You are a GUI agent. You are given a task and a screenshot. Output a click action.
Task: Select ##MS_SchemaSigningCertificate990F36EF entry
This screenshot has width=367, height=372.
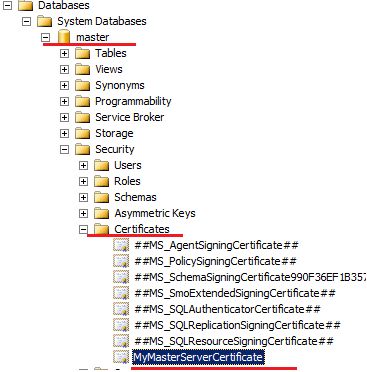pyautogui.click(x=250, y=277)
